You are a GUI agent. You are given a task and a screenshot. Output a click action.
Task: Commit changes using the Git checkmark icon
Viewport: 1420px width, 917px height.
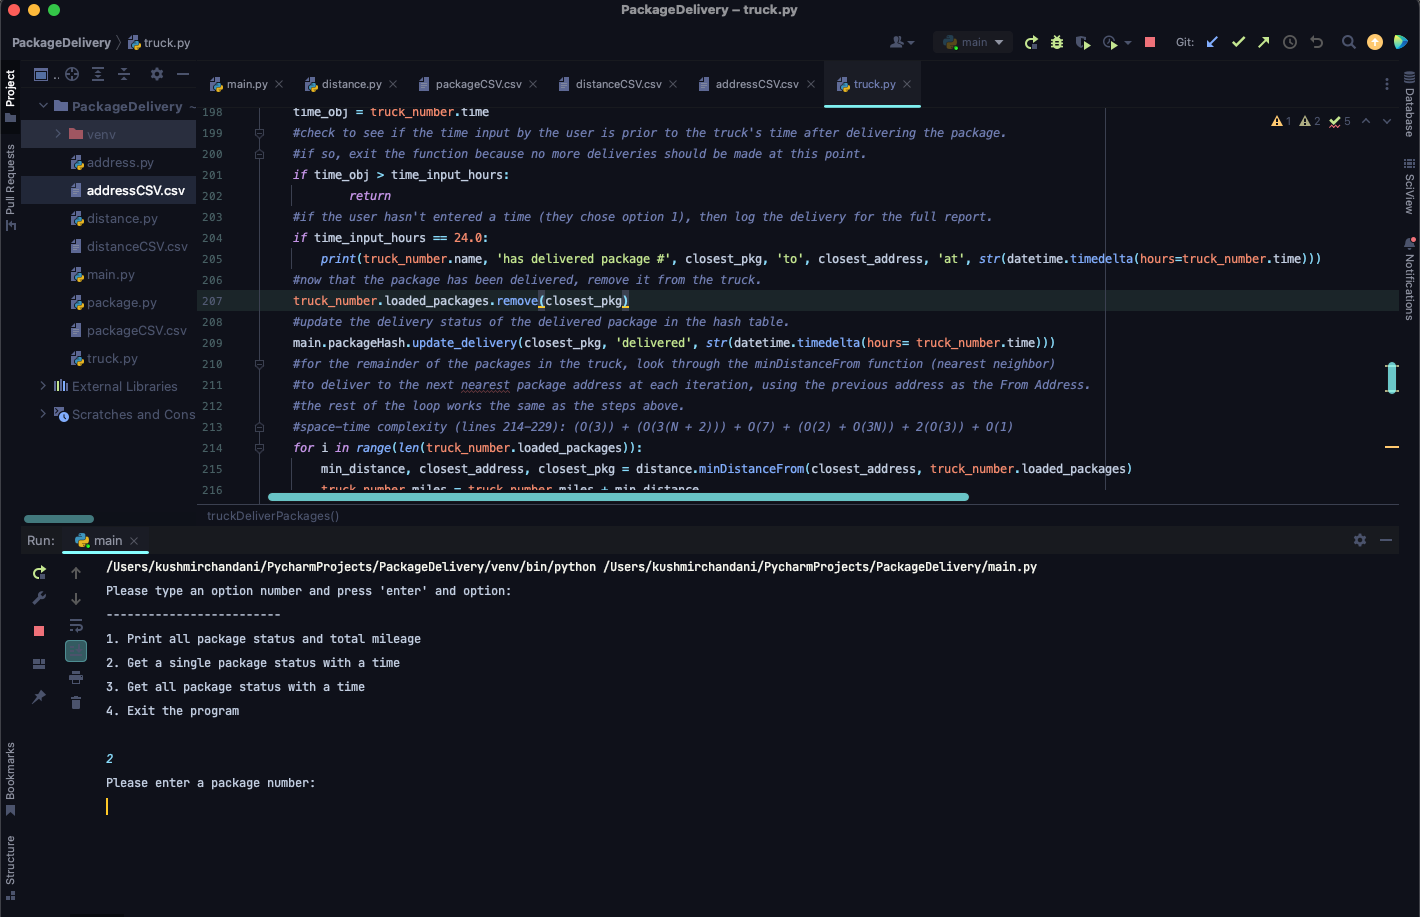tap(1238, 42)
